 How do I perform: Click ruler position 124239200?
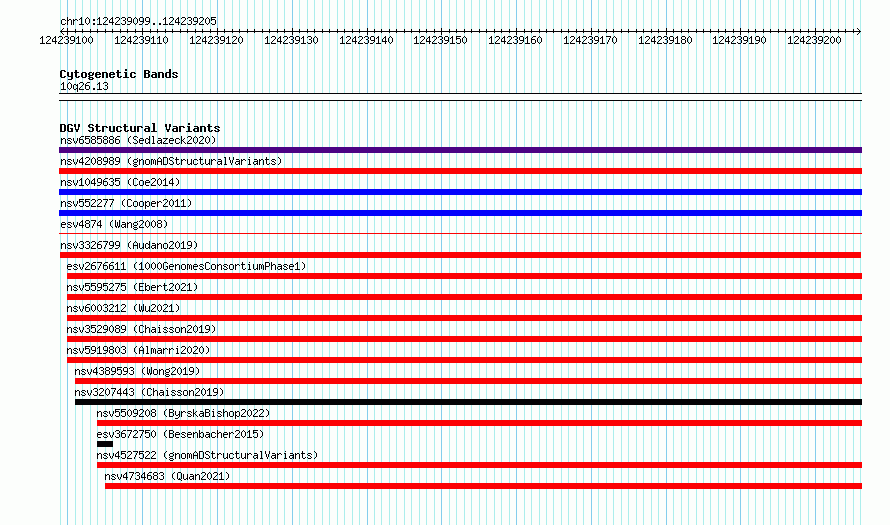click(x=815, y=40)
